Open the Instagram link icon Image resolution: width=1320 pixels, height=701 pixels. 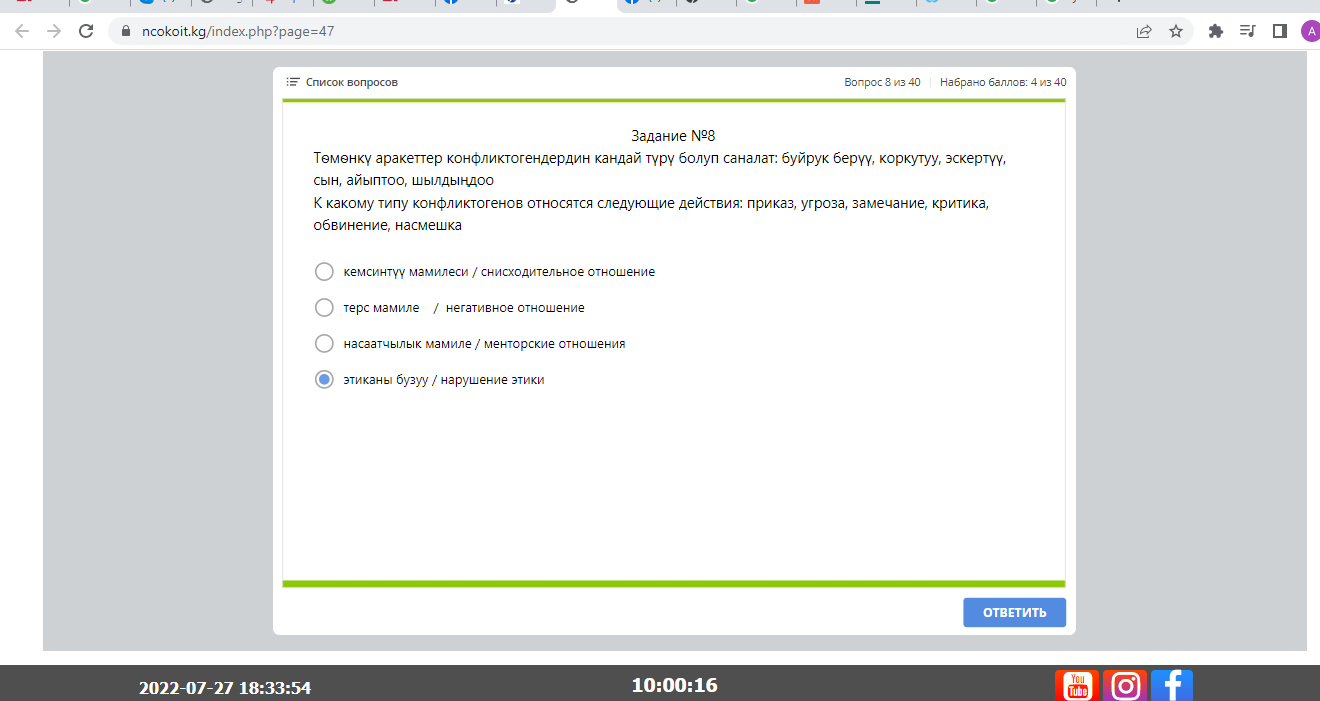[1125, 686]
